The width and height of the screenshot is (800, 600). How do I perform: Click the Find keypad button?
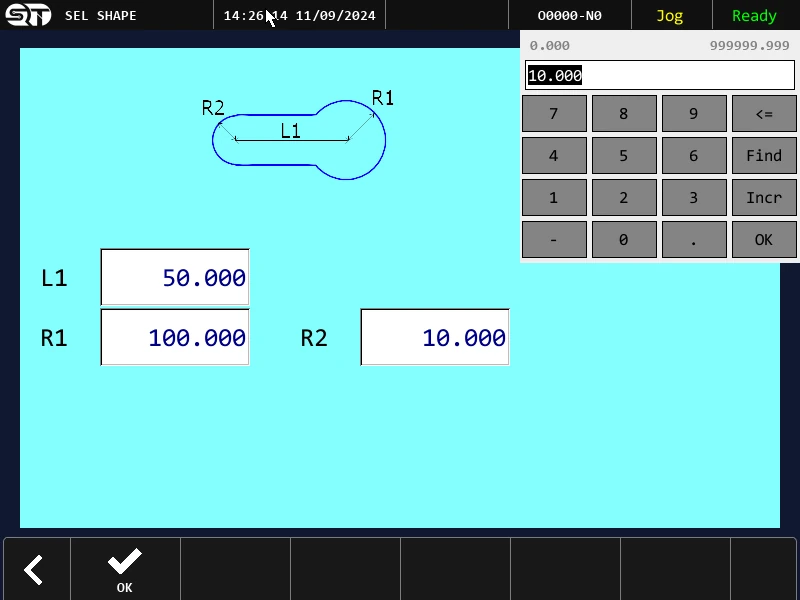point(764,156)
